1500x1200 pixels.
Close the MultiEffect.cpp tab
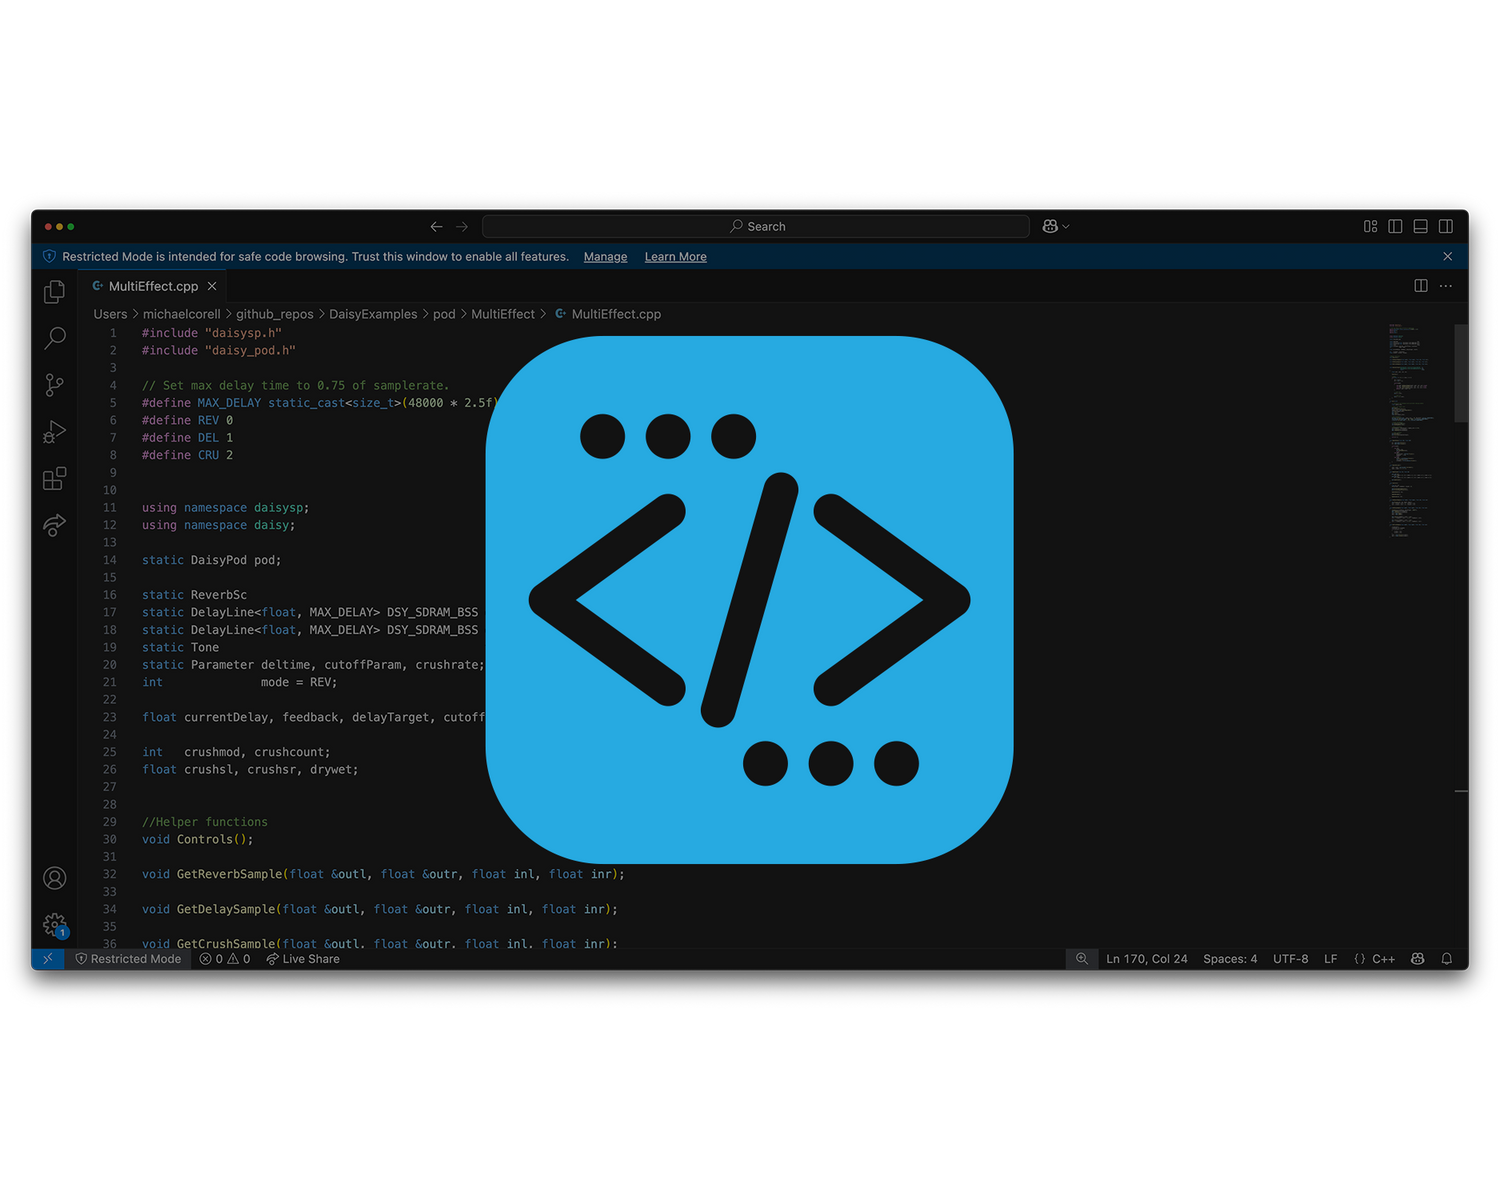212,286
